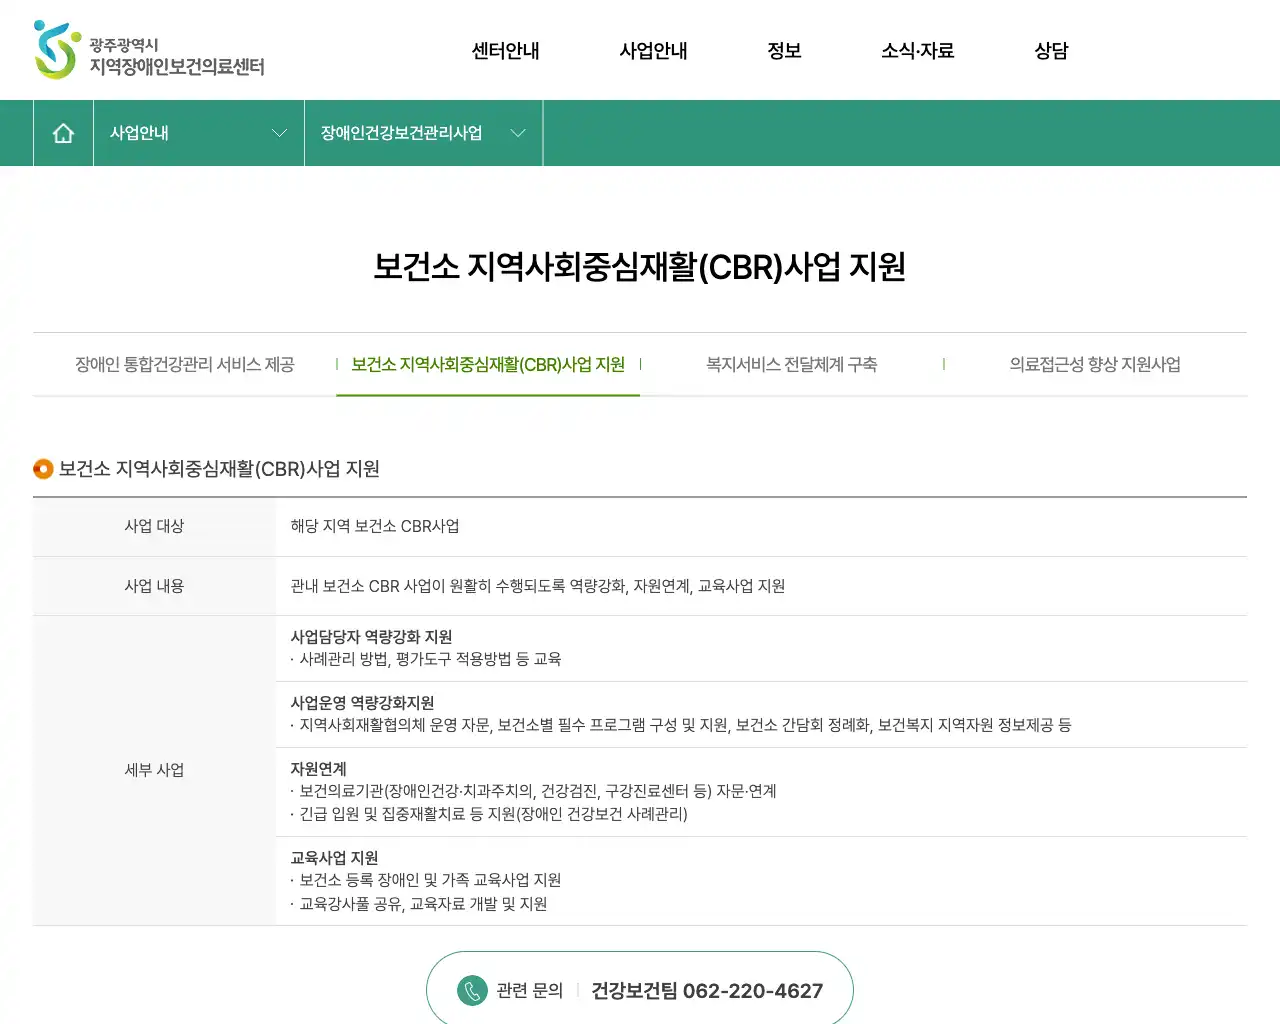The width and height of the screenshot is (1280, 1024).
Task: Open the 사업안내 top menu item
Action: pyautogui.click(x=653, y=51)
